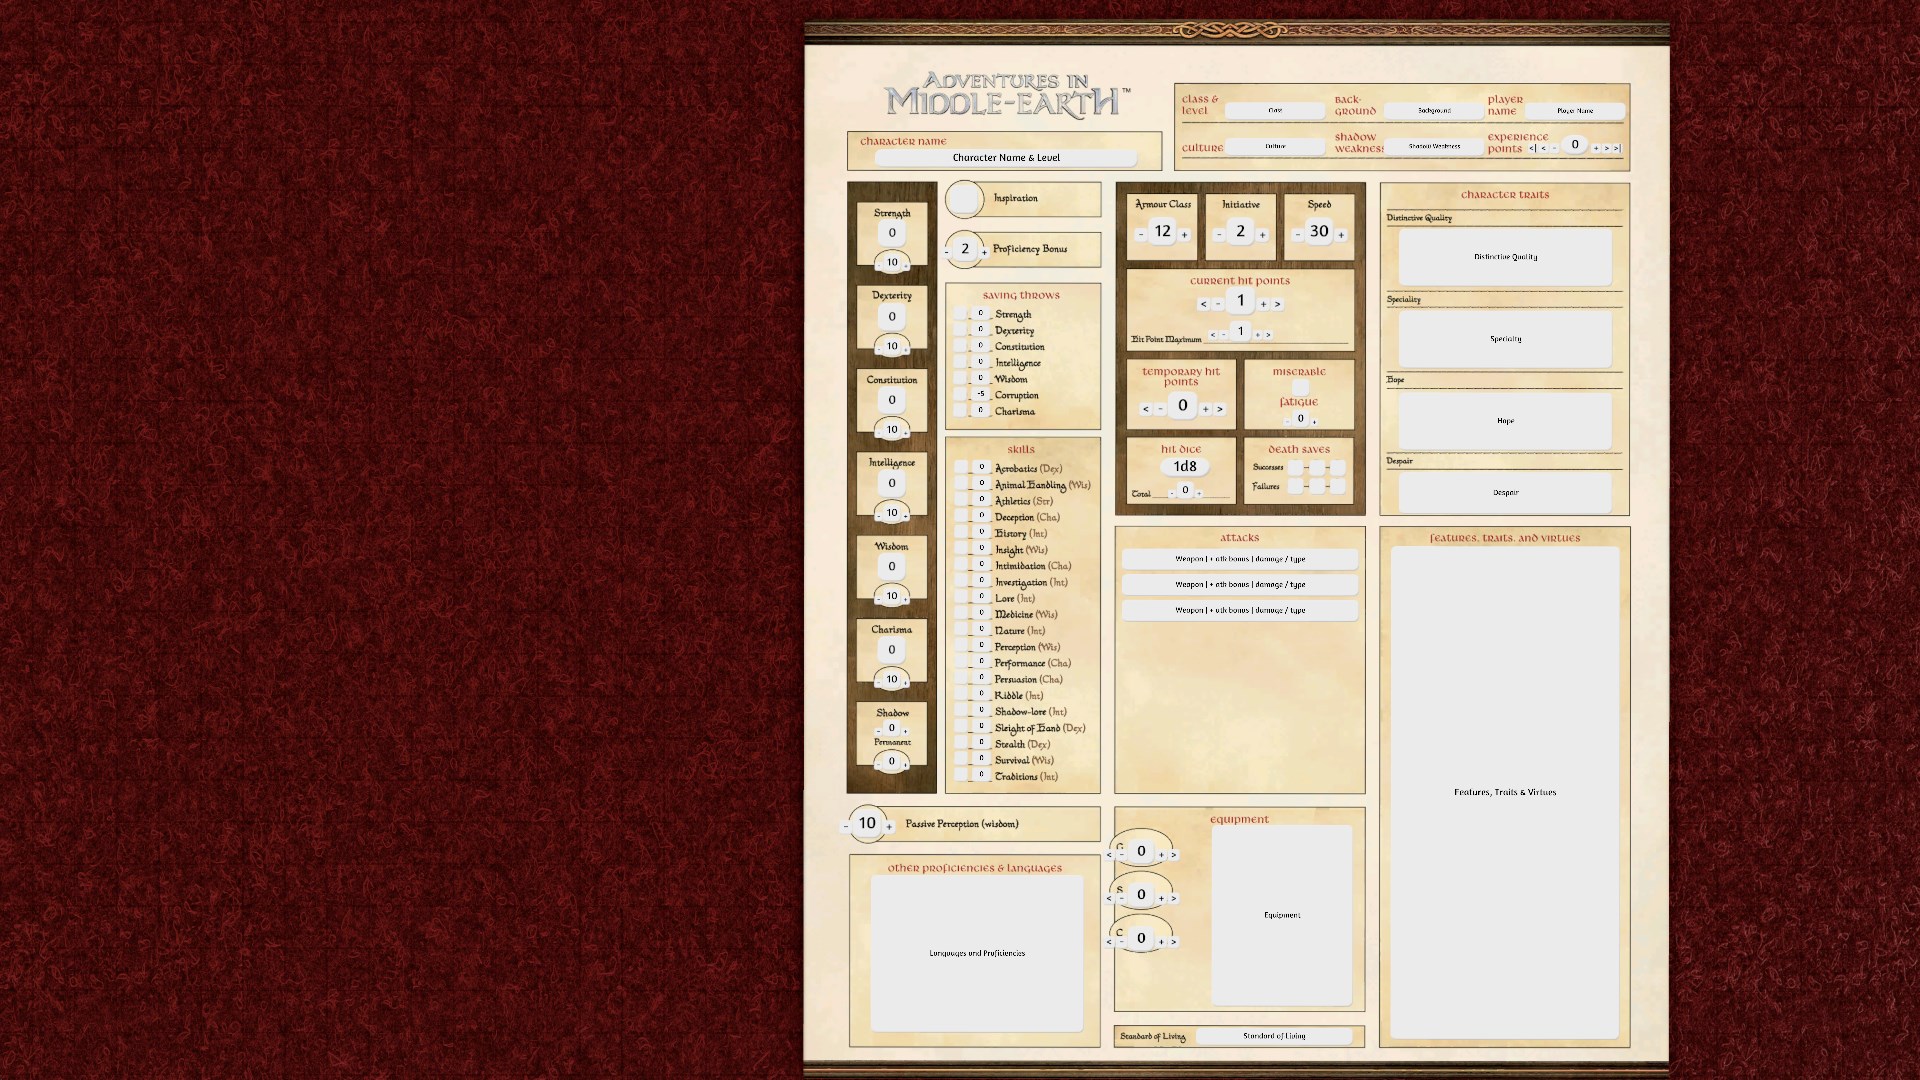Increase Speed with the plus button
The image size is (1920, 1080).
pyautogui.click(x=1341, y=235)
